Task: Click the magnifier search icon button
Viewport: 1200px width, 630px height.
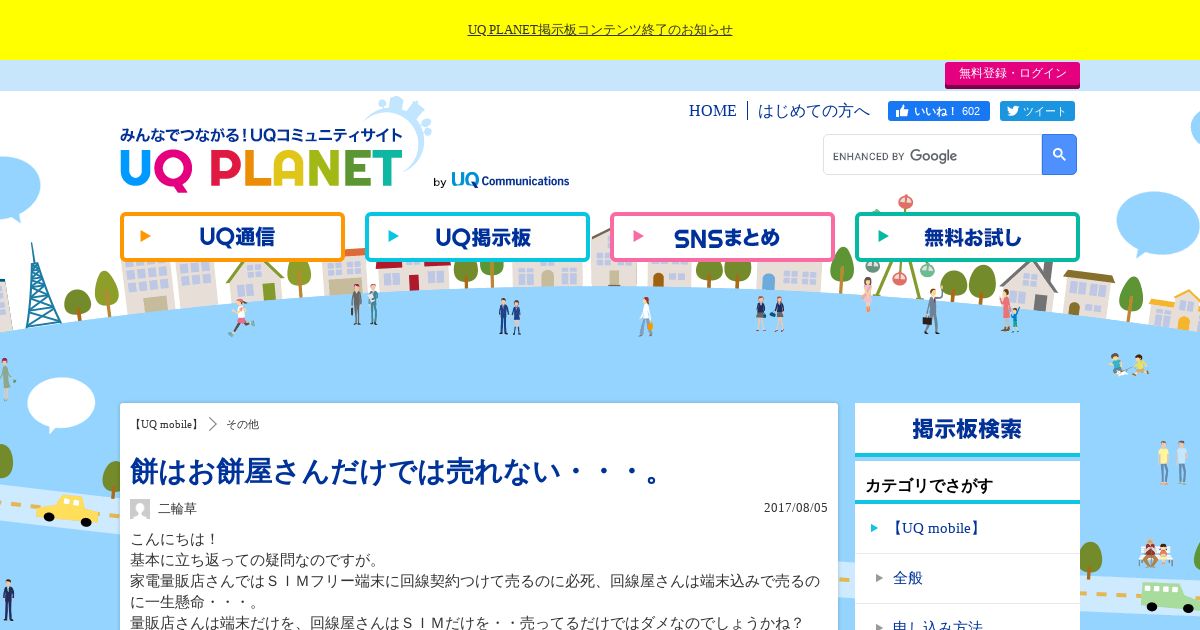Action: coord(1059,155)
